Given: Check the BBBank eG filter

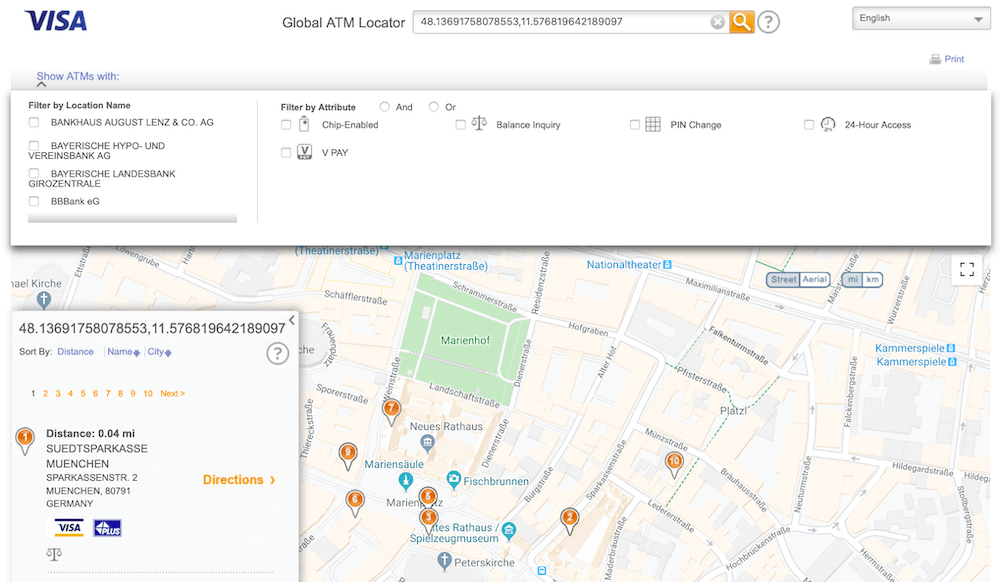Looking at the screenshot, I should [34, 201].
